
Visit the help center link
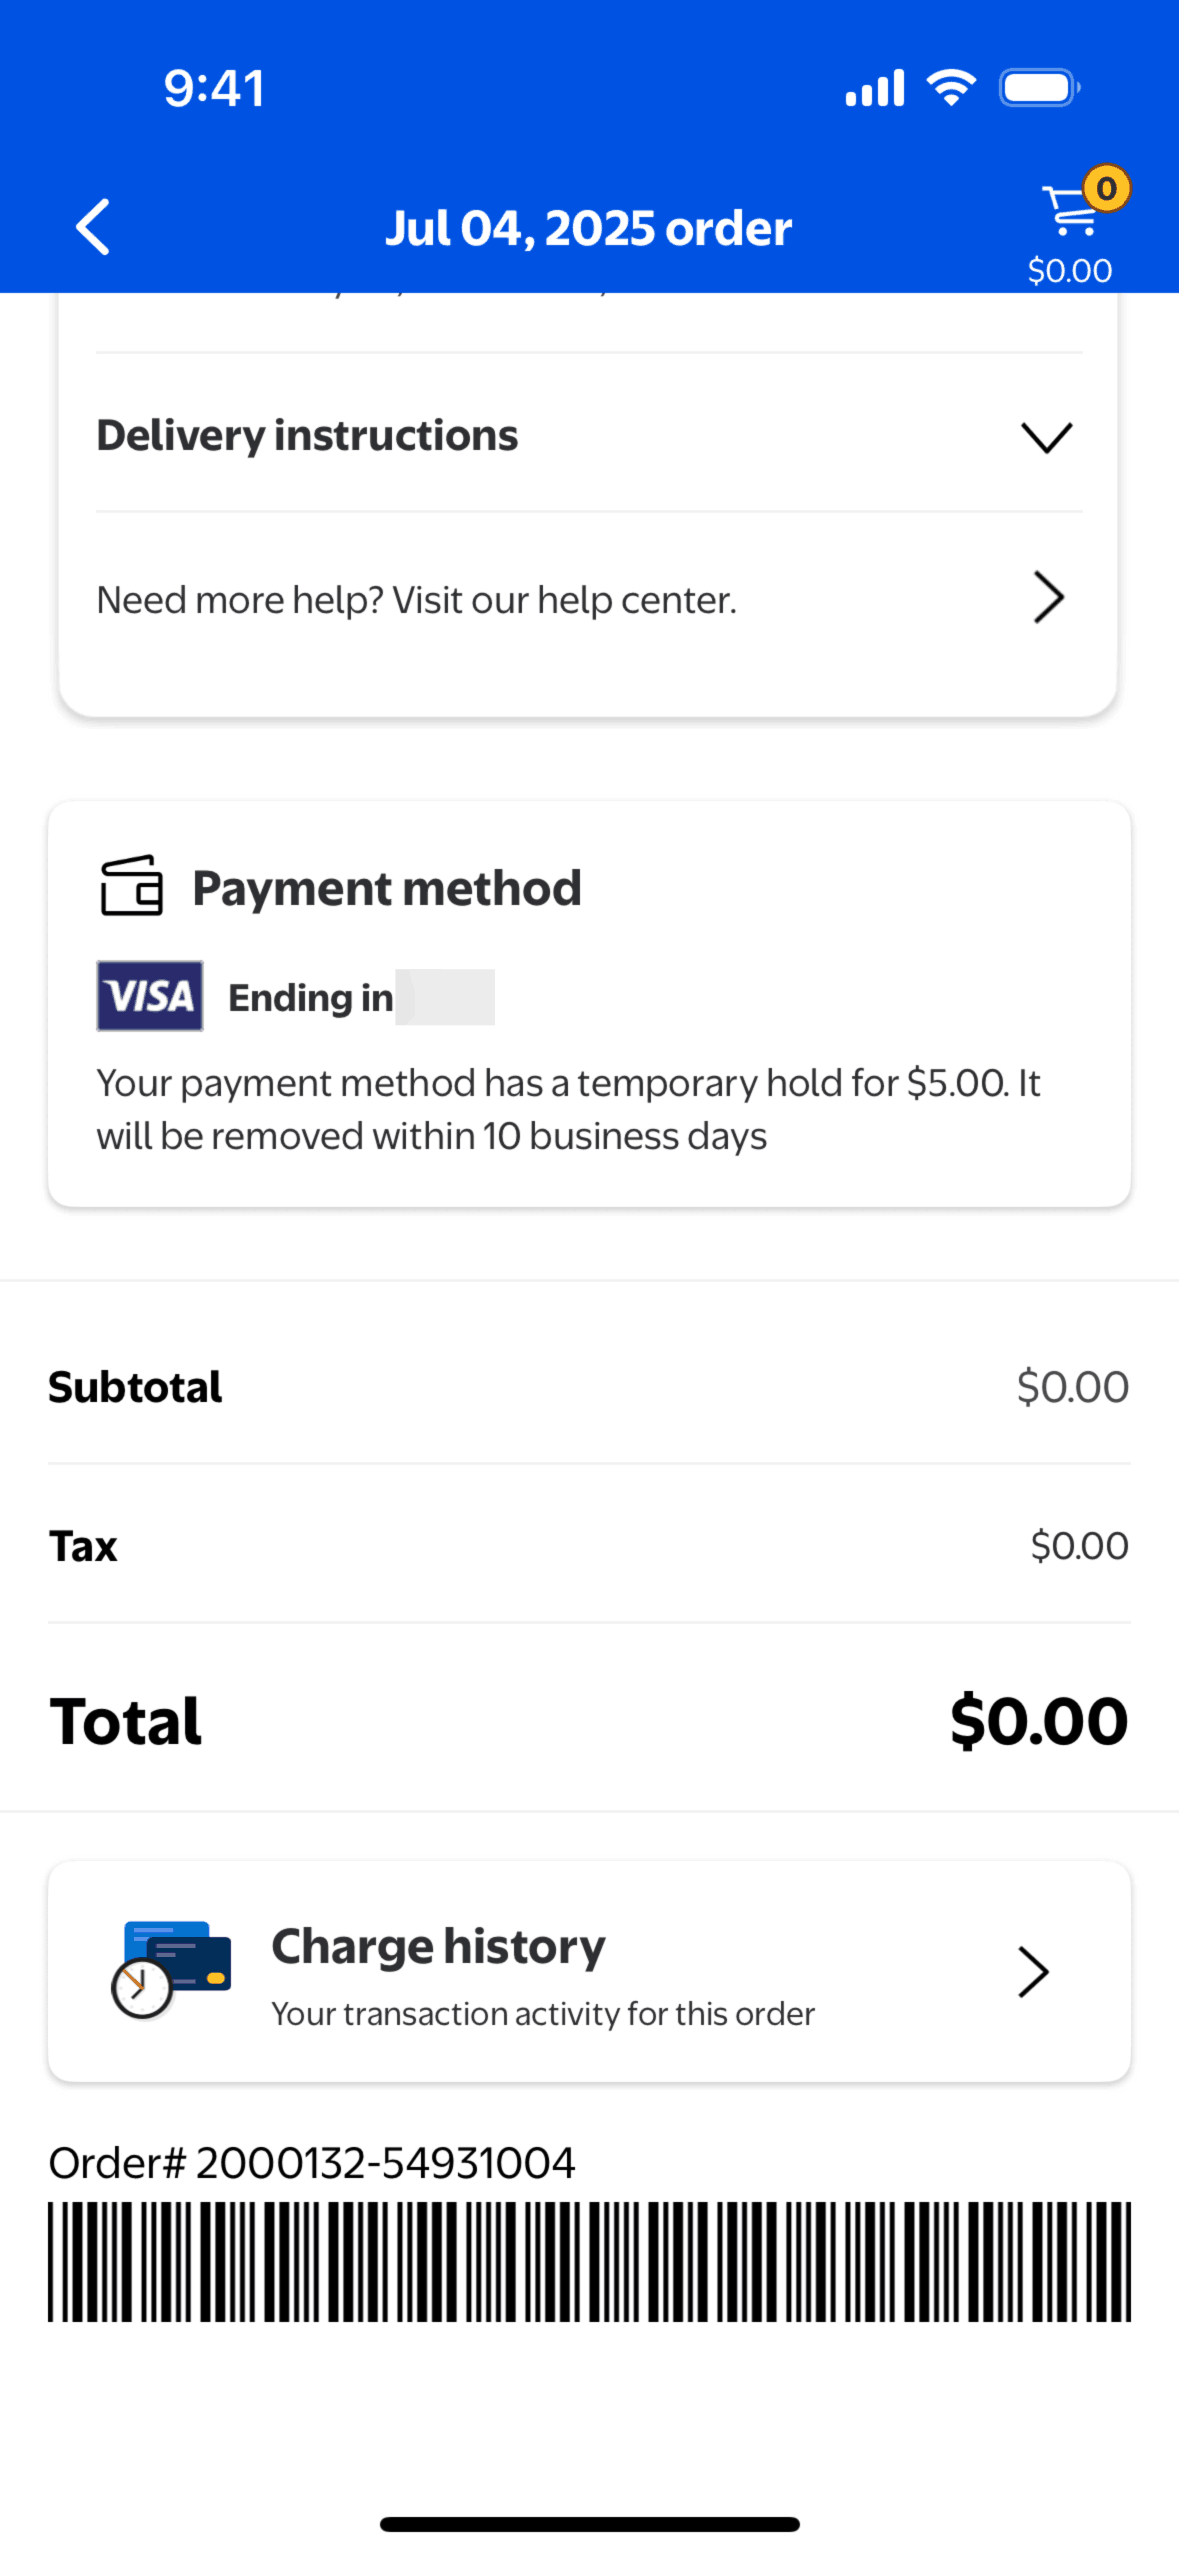[x=416, y=600]
